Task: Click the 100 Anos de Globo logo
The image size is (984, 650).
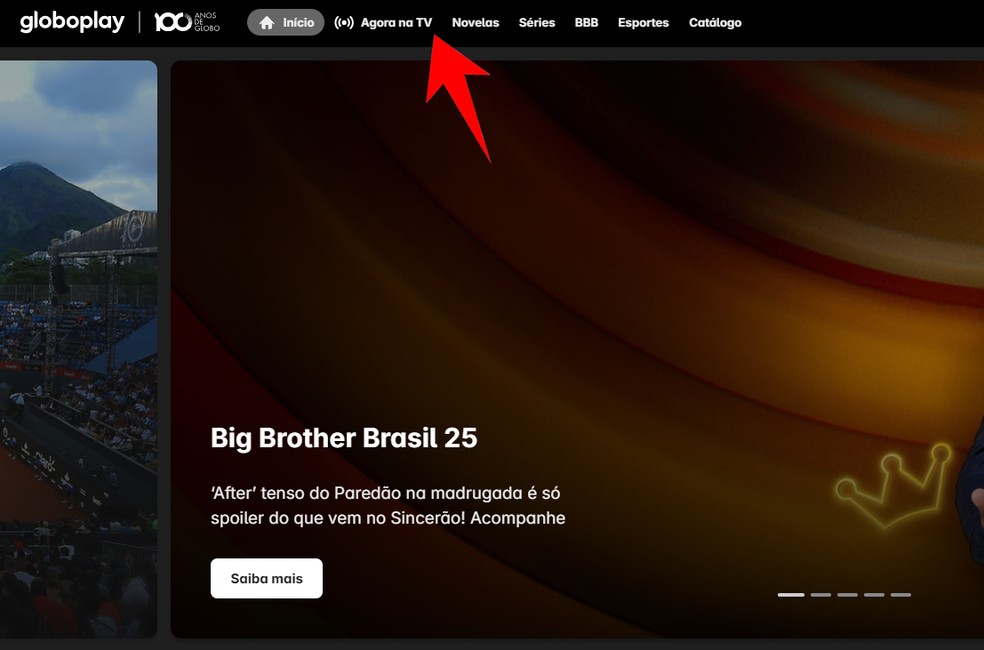Action: coord(187,22)
